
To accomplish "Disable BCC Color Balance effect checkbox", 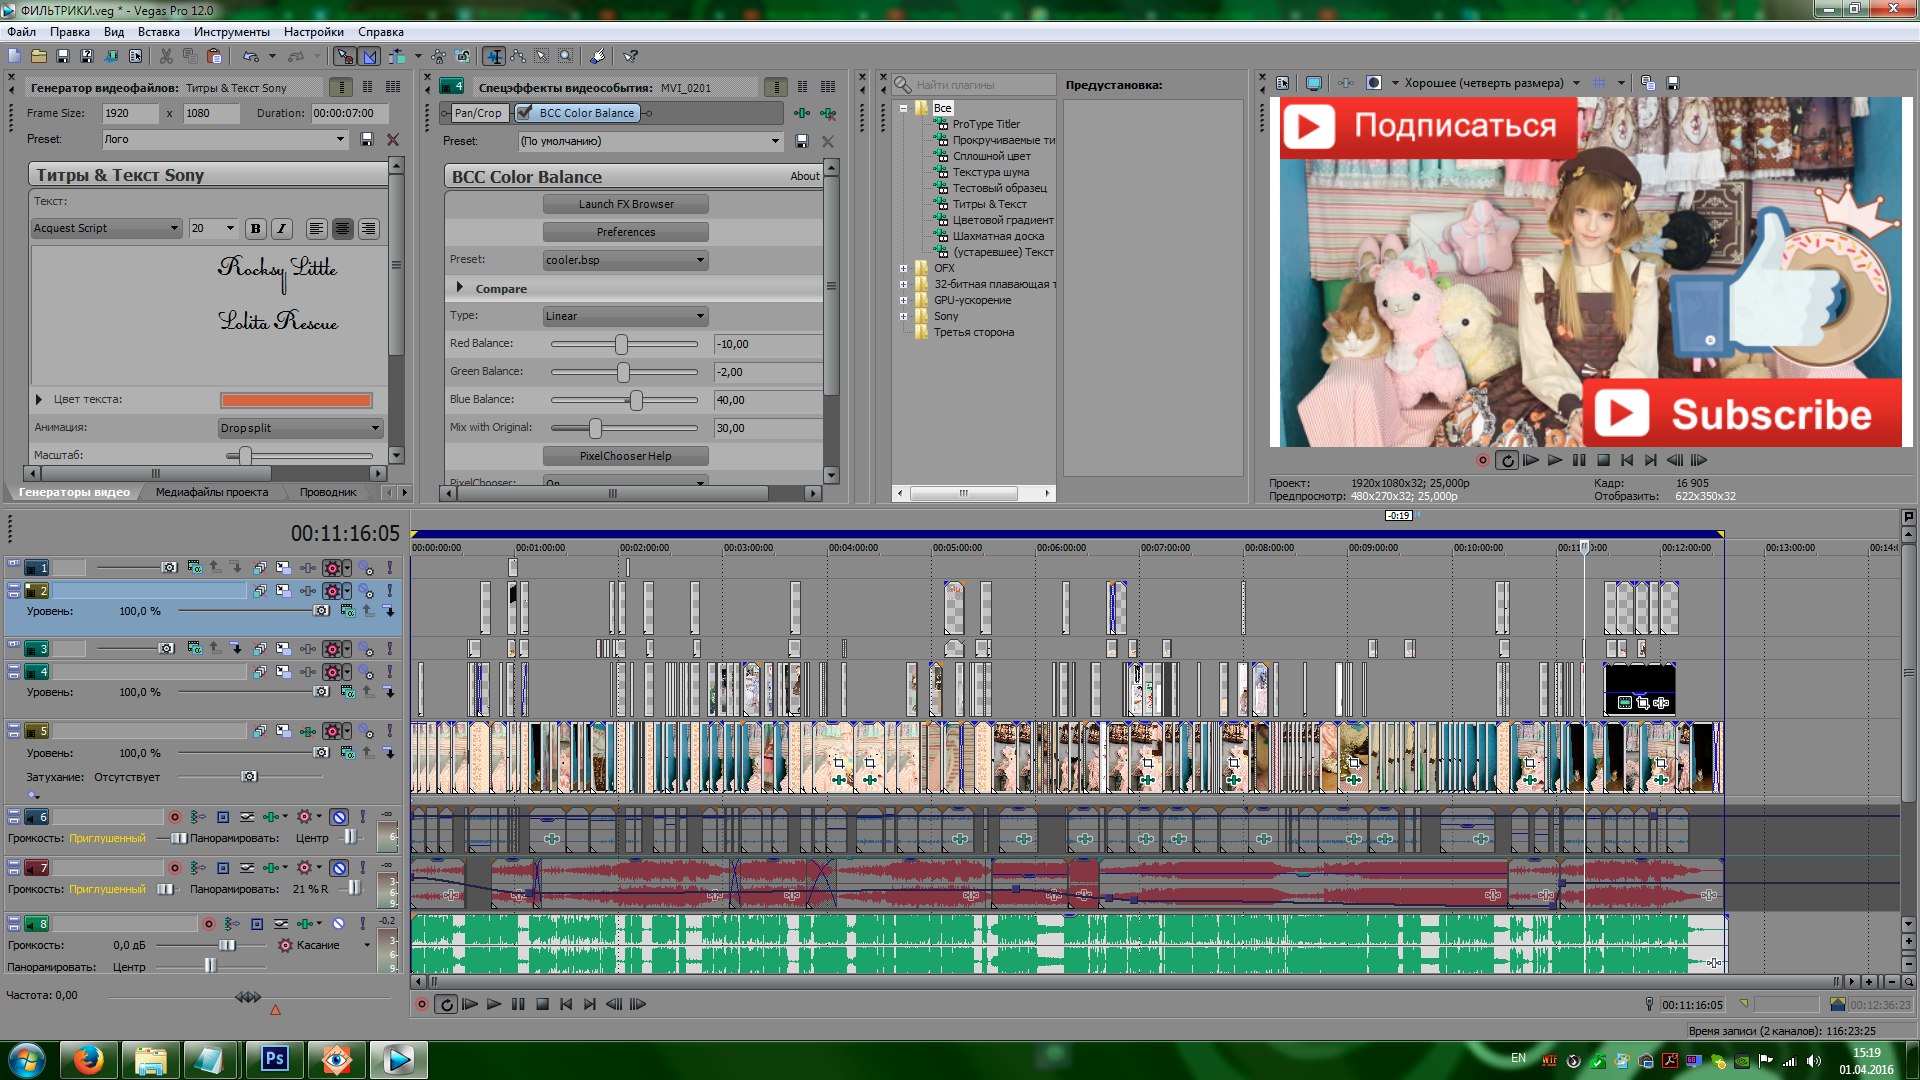I will pyautogui.click(x=525, y=113).
